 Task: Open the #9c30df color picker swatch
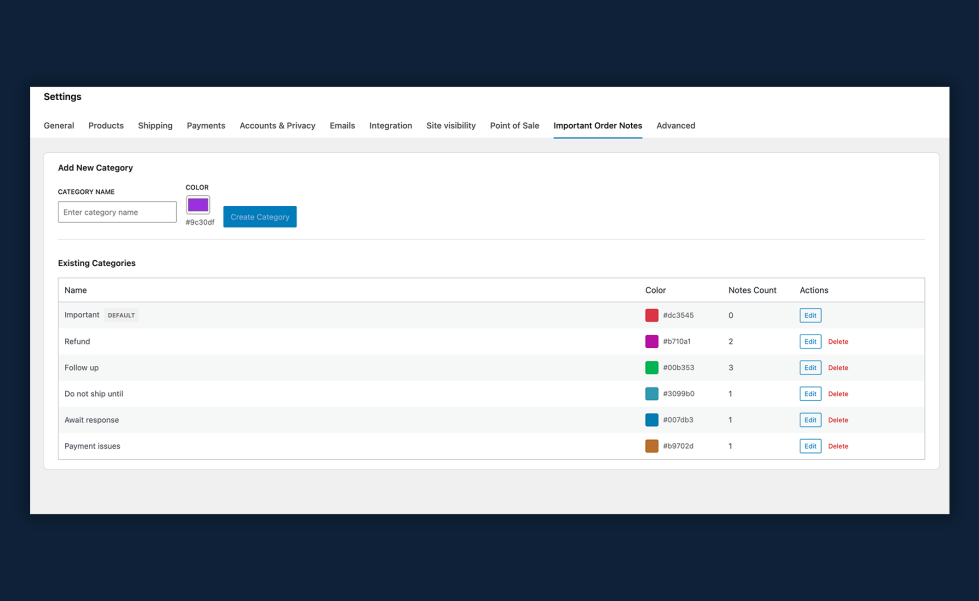(197, 205)
